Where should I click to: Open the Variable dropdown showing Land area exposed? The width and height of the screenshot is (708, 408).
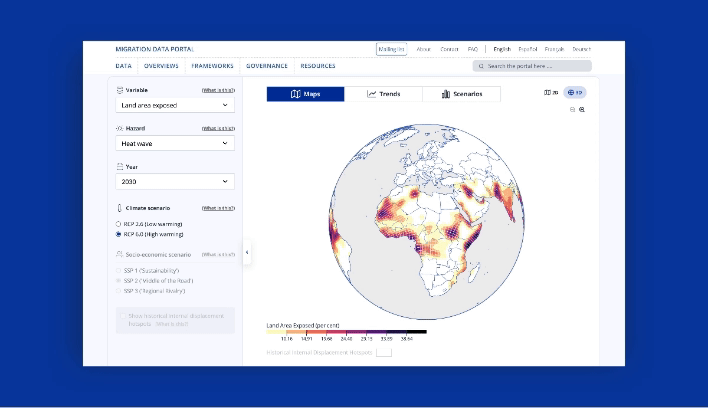pyautogui.click(x=175, y=105)
